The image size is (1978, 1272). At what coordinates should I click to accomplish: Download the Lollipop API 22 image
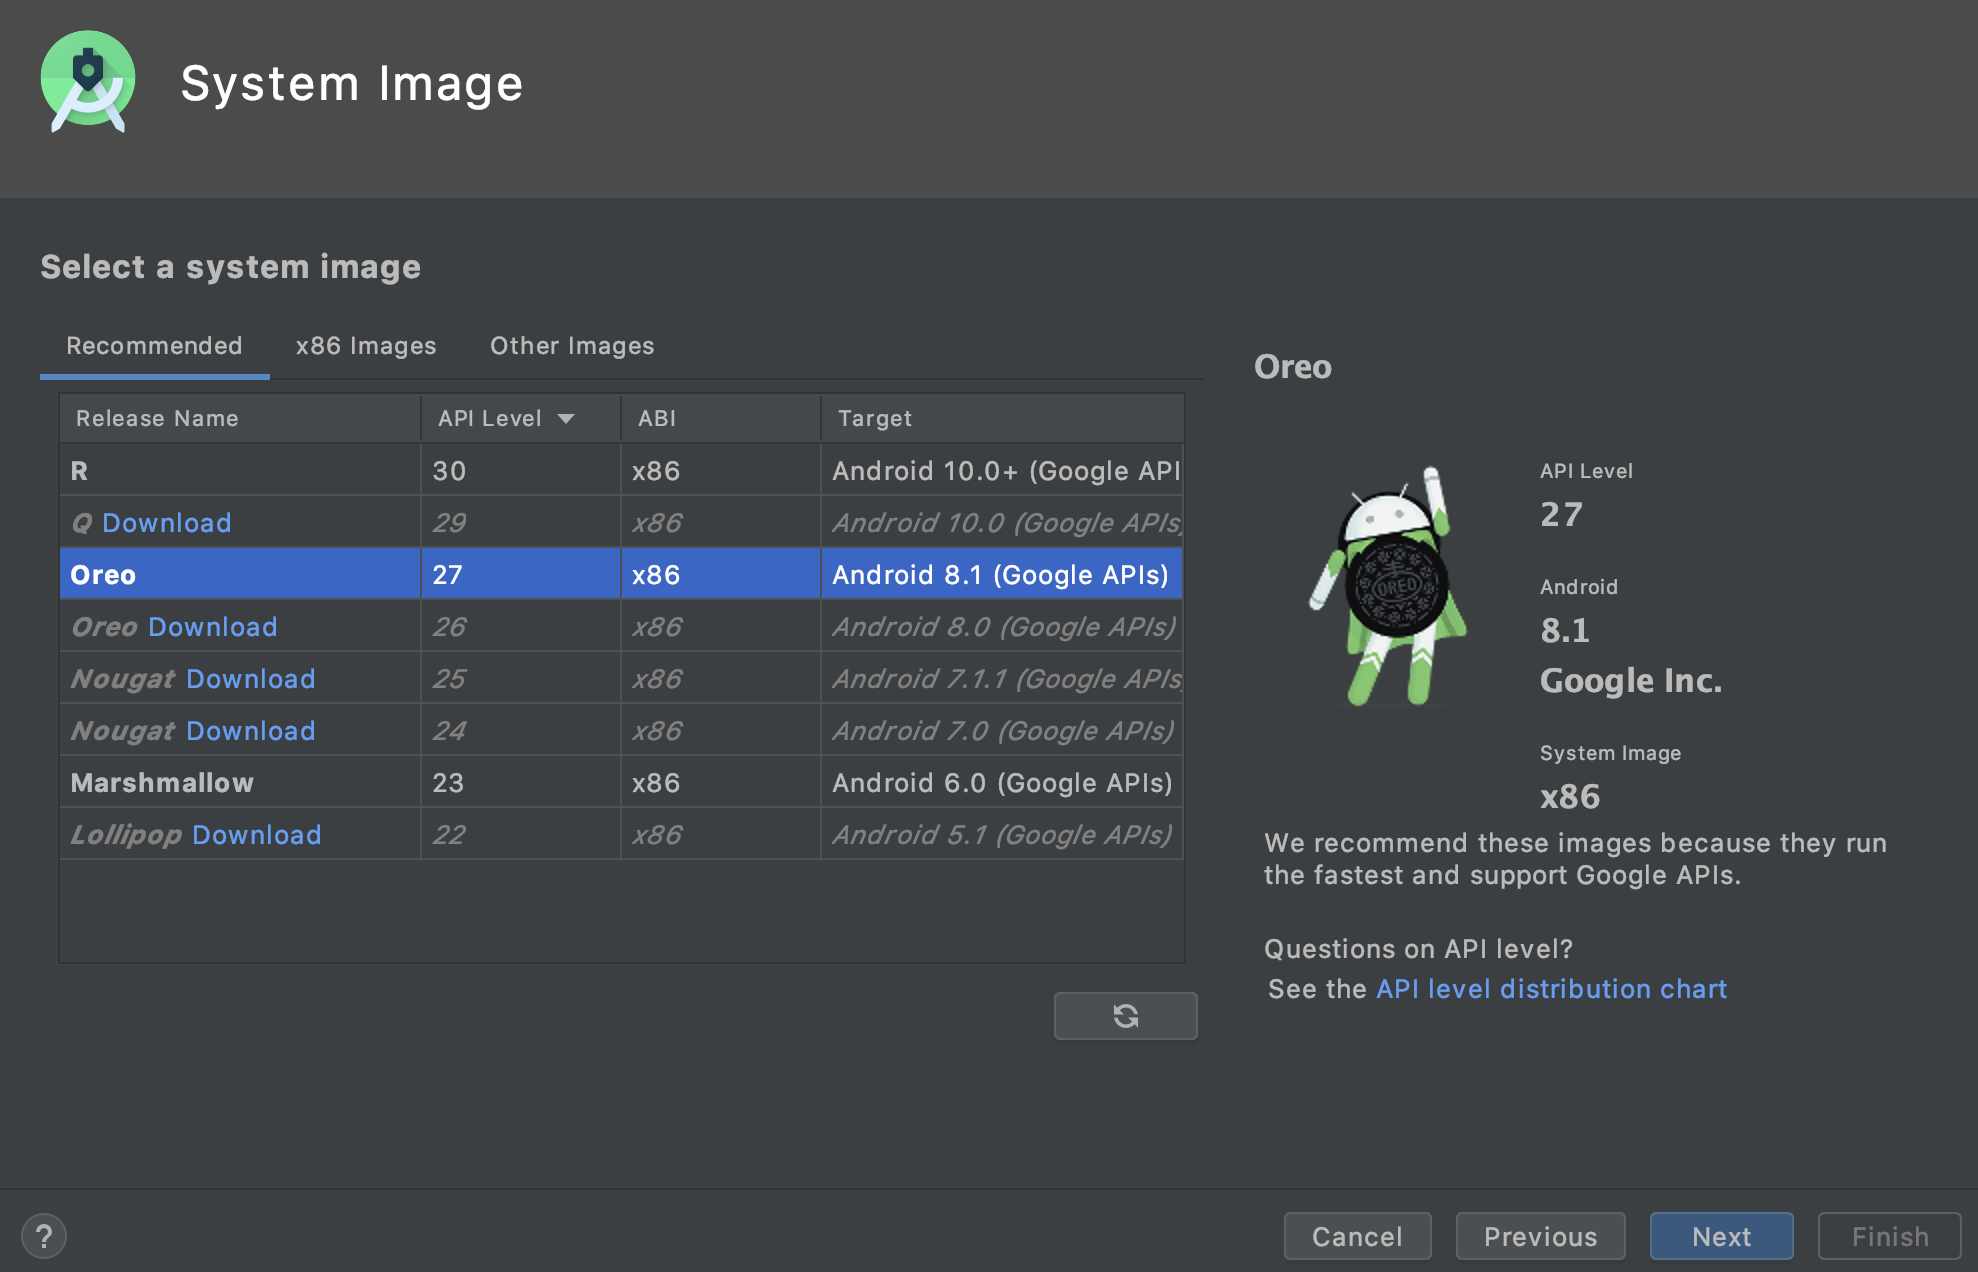click(x=256, y=834)
